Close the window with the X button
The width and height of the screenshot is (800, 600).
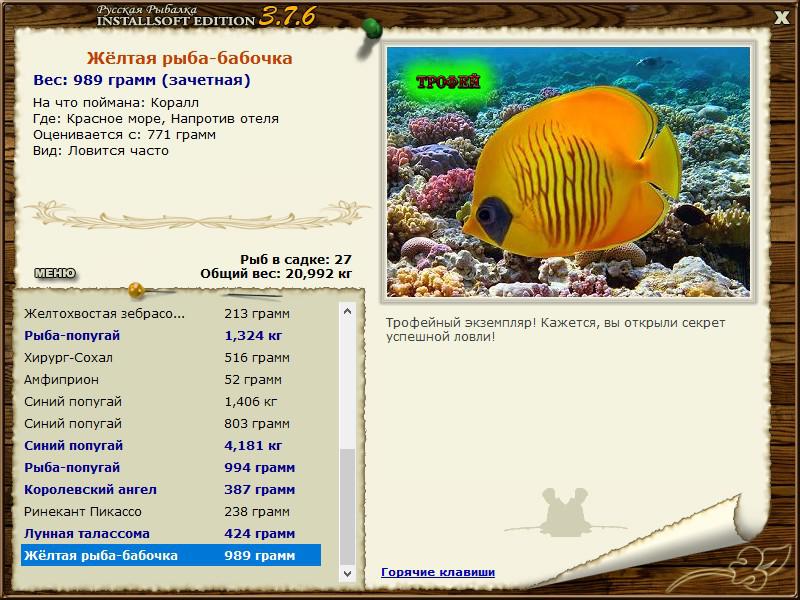click(x=781, y=18)
